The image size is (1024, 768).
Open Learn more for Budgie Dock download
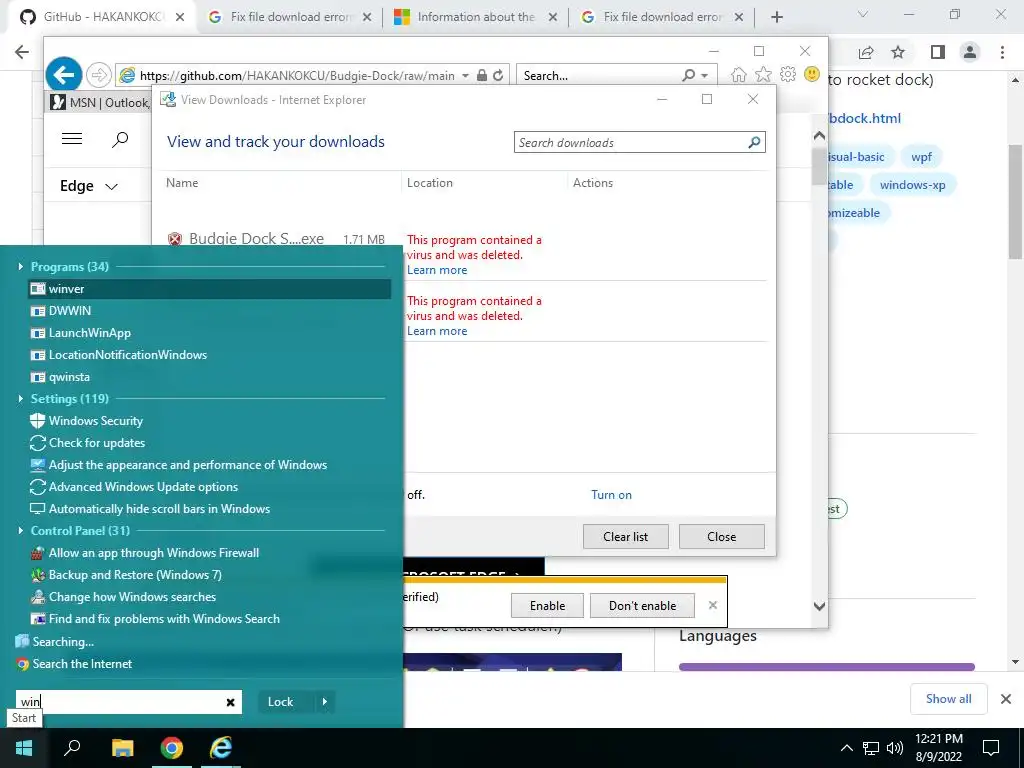tap(437, 270)
